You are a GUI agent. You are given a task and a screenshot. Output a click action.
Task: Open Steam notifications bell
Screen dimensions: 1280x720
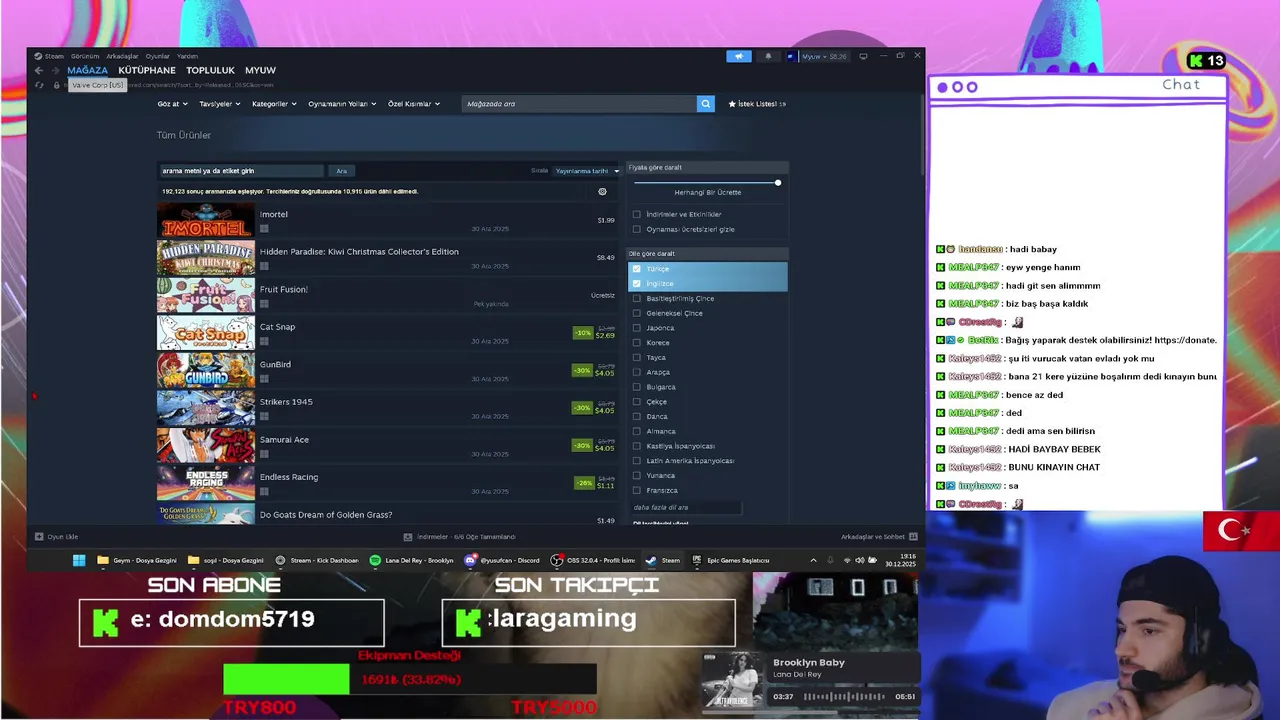tap(768, 56)
